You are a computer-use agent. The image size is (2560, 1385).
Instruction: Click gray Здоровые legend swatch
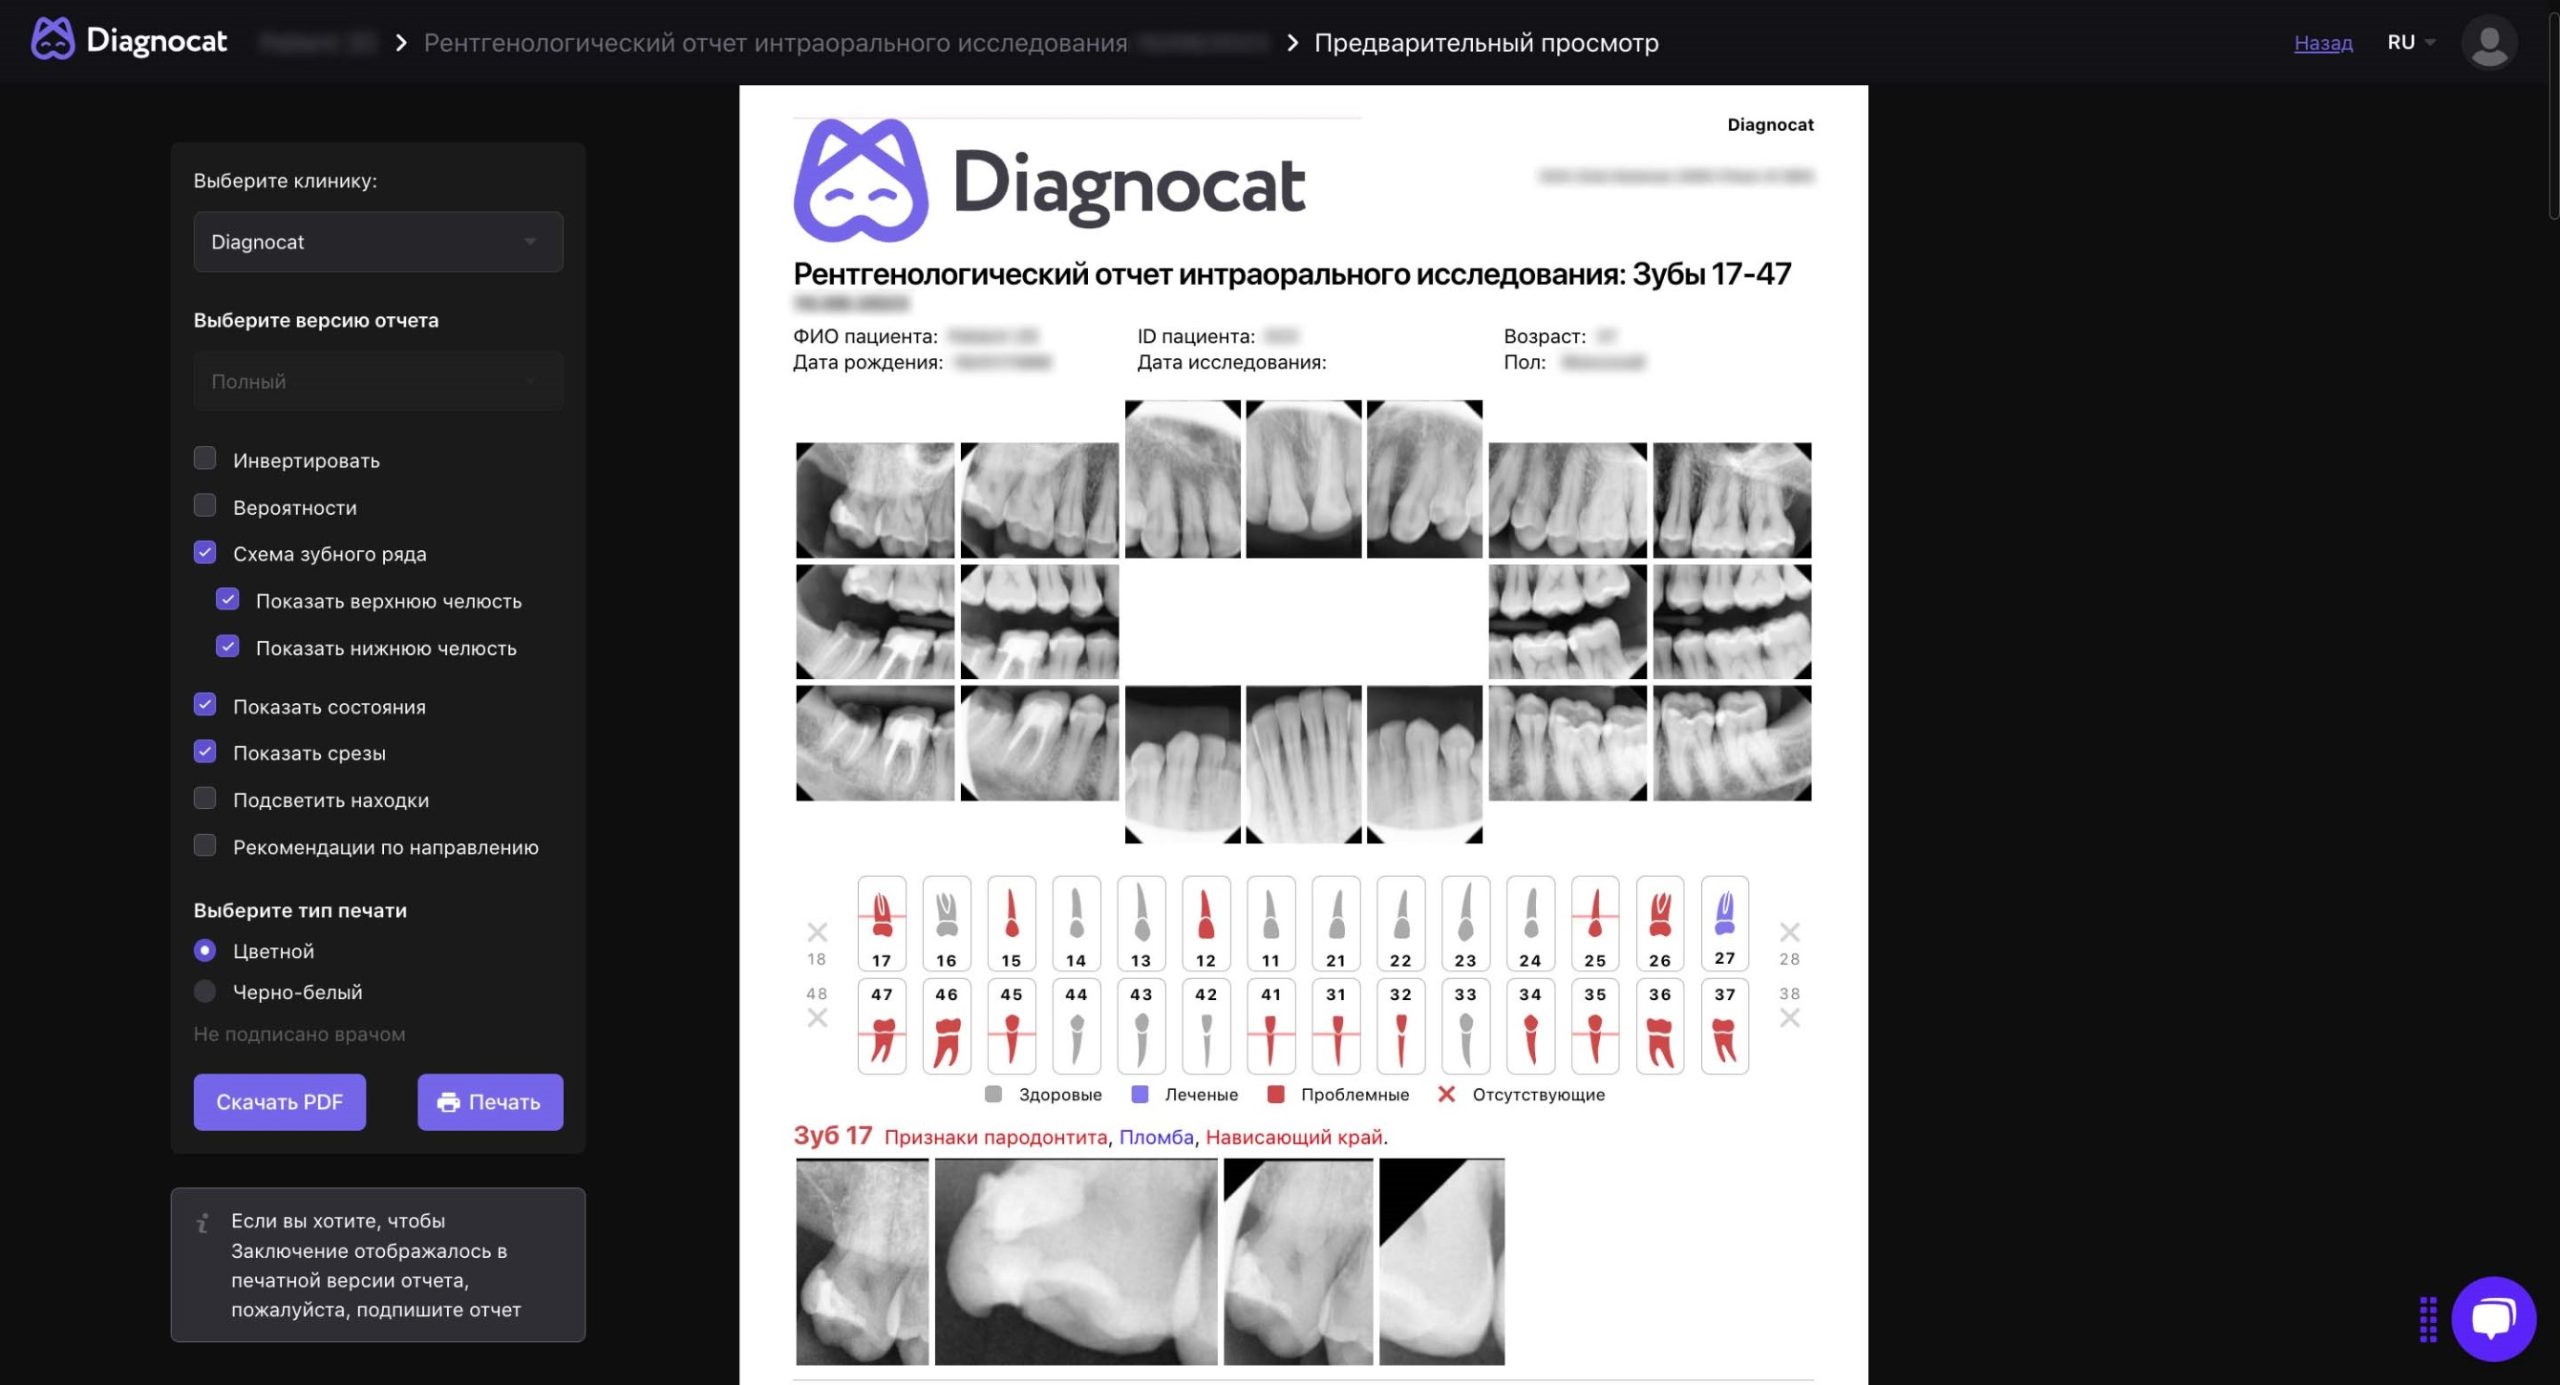(x=993, y=1094)
